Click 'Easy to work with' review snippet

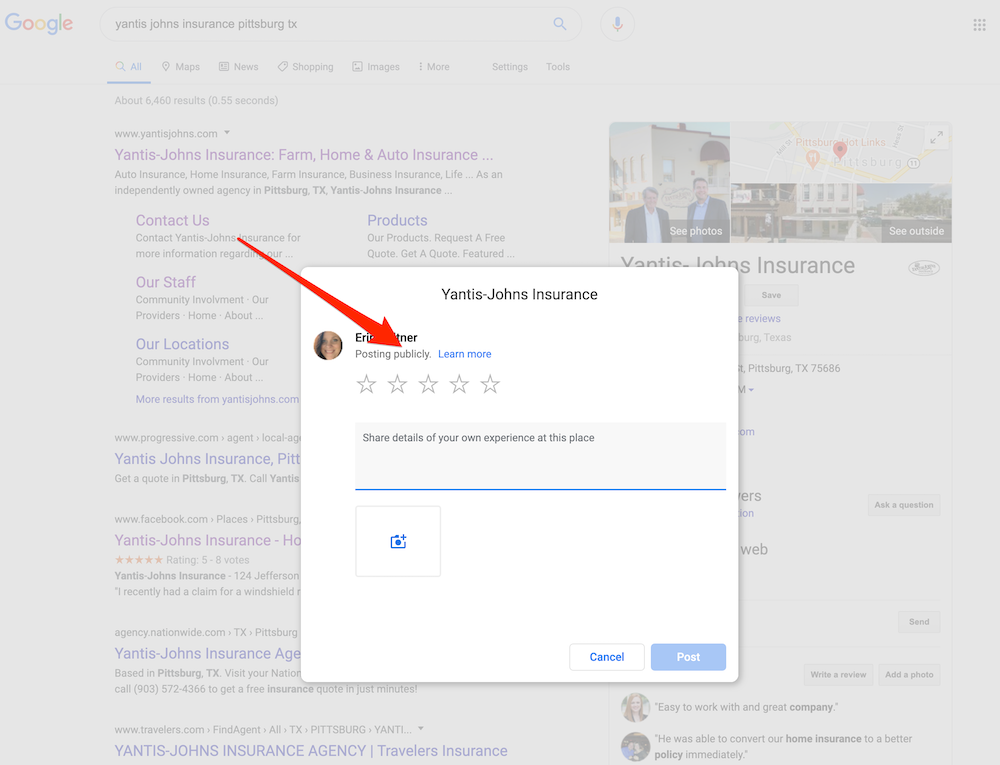point(746,707)
